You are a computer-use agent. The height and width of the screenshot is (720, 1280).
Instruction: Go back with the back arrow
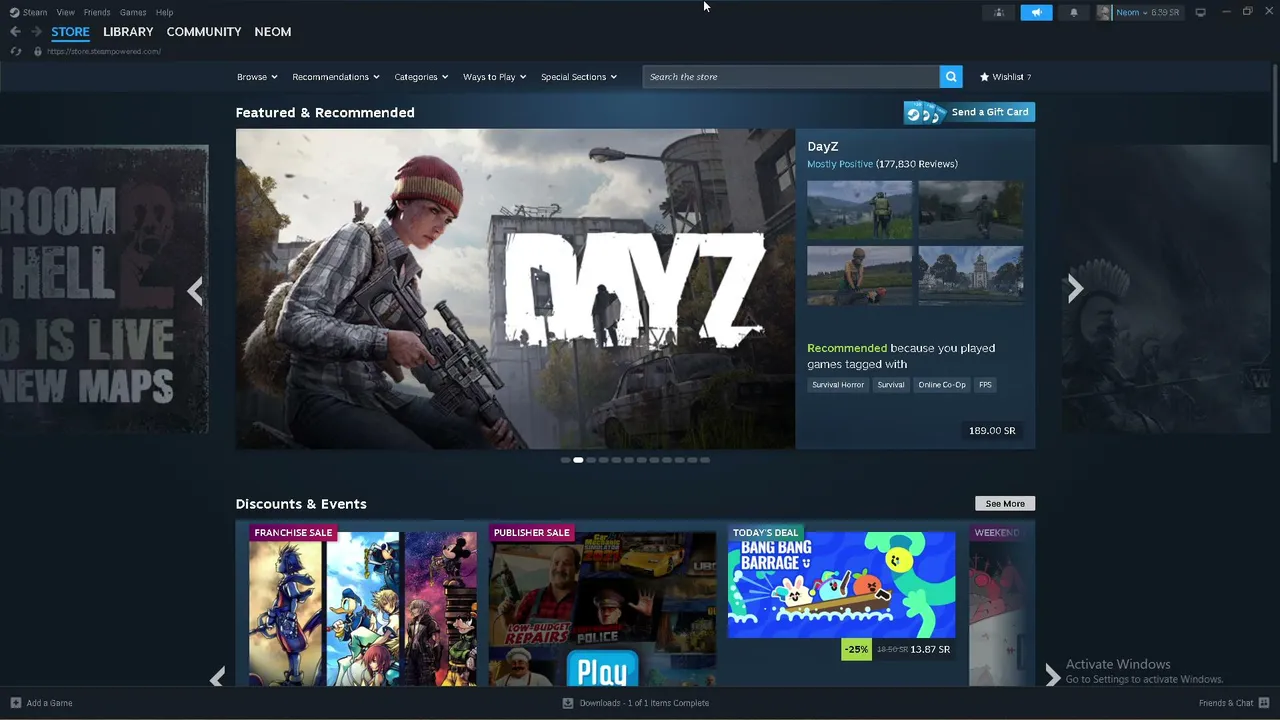point(15,32)
